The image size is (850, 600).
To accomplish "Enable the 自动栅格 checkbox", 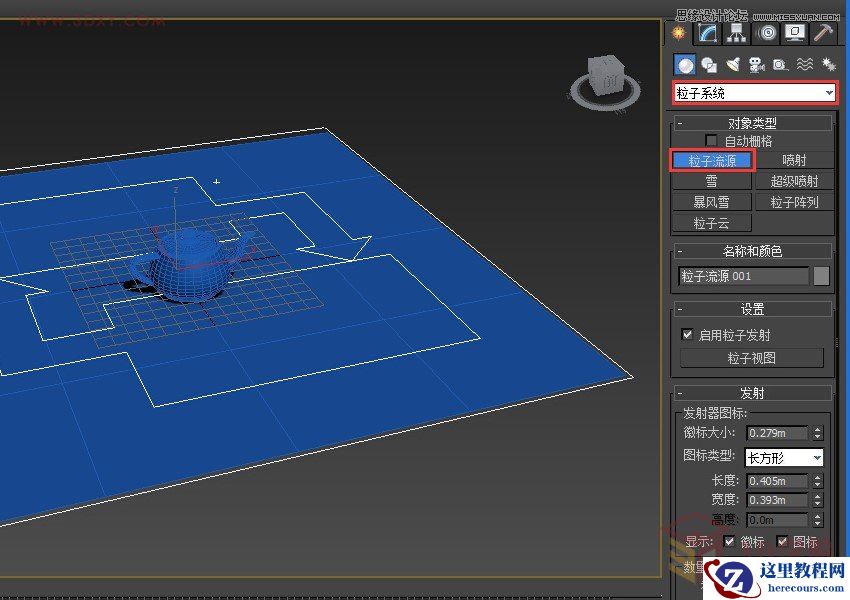I will pos(712,140).
